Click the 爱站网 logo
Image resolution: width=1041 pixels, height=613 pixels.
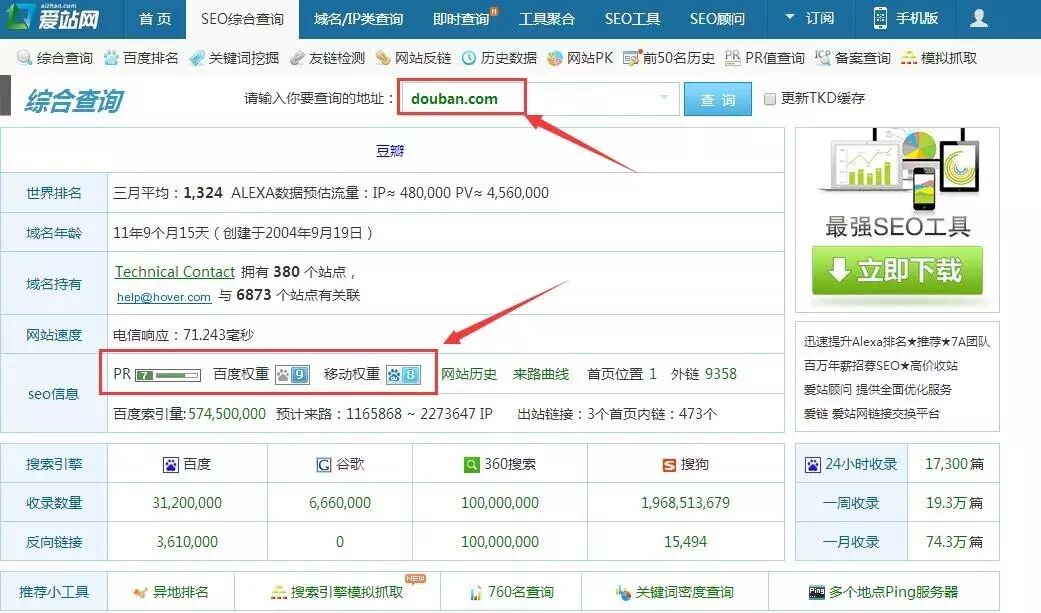click(x=52, y=17)
